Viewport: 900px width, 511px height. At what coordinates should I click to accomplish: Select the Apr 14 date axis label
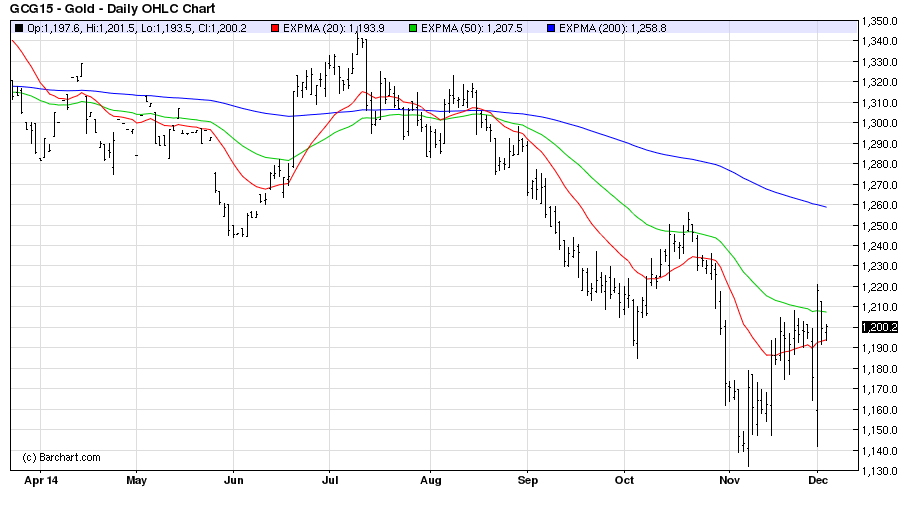click(x=40, y=481)
